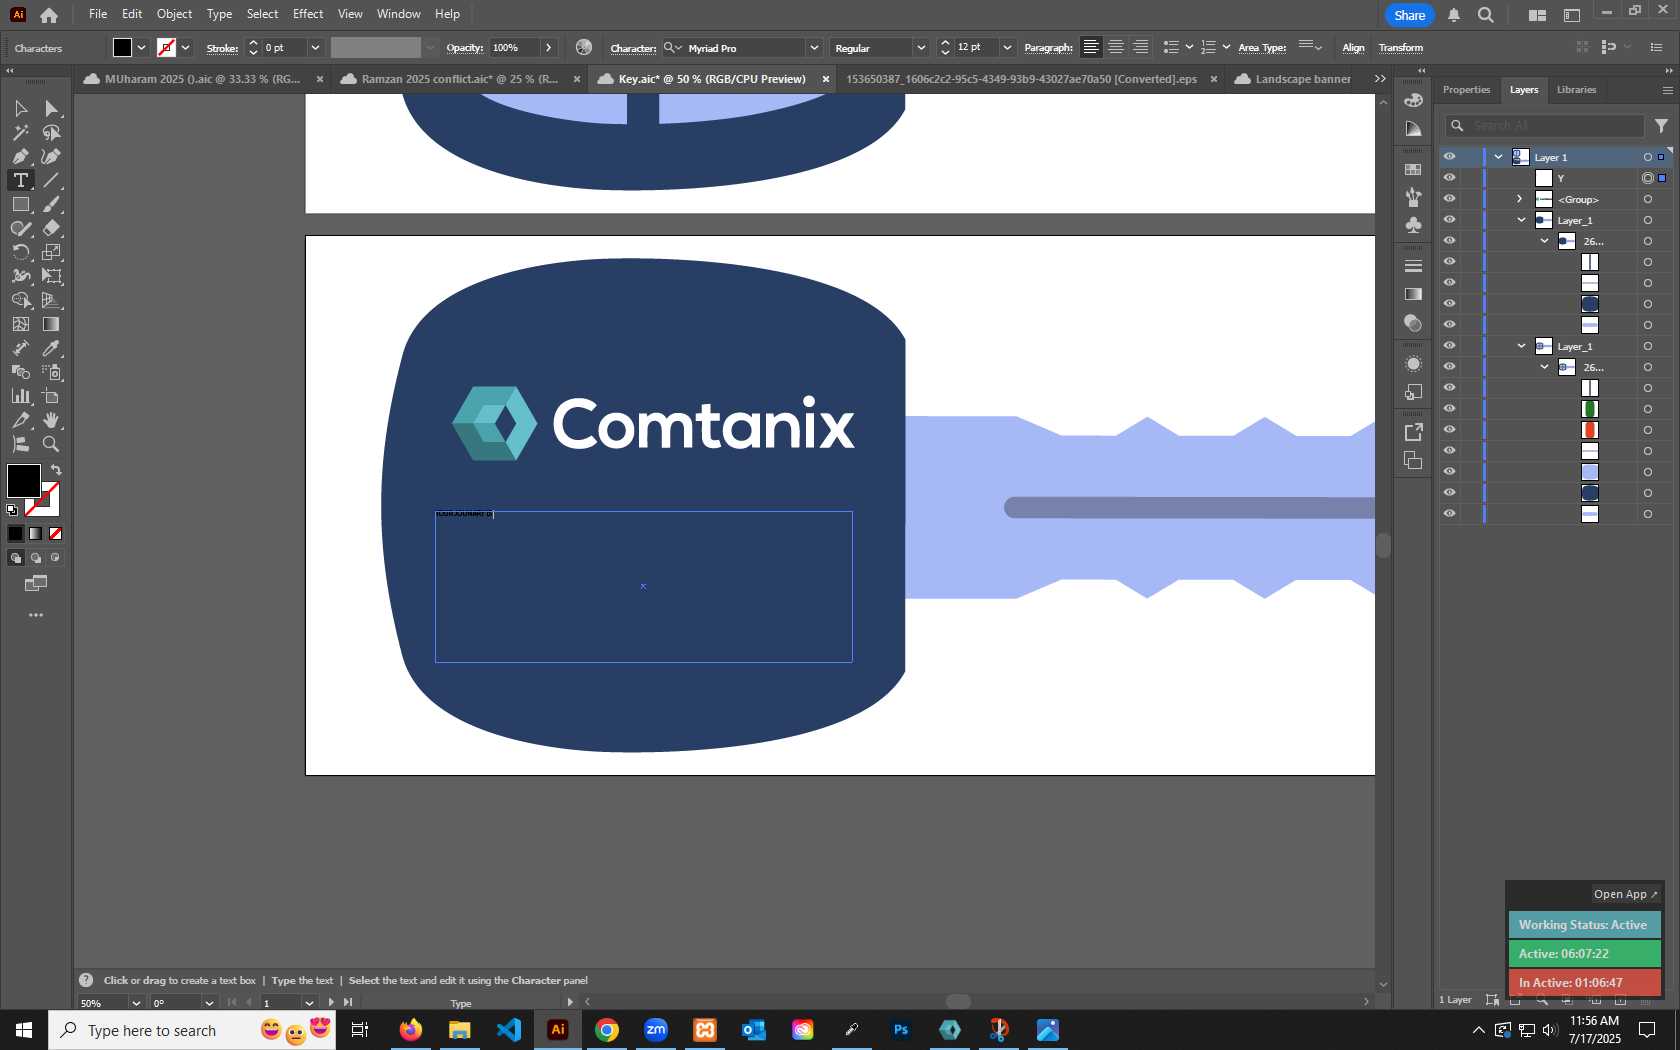Open the Stroke panel icon

pos(1413,266)
